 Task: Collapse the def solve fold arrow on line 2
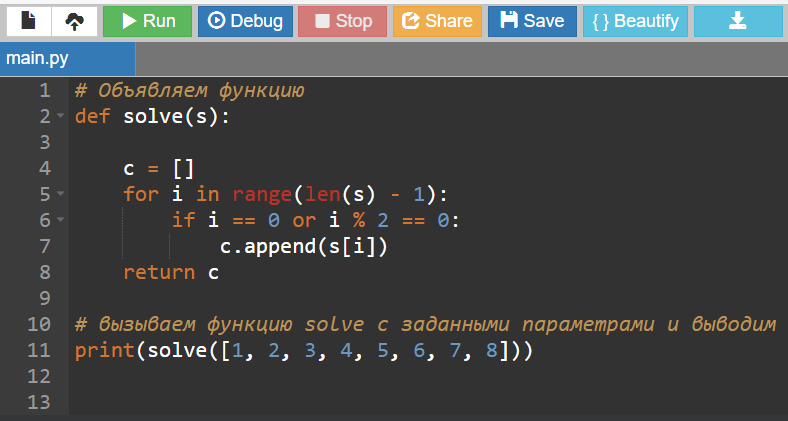click(x=60, y=116)
